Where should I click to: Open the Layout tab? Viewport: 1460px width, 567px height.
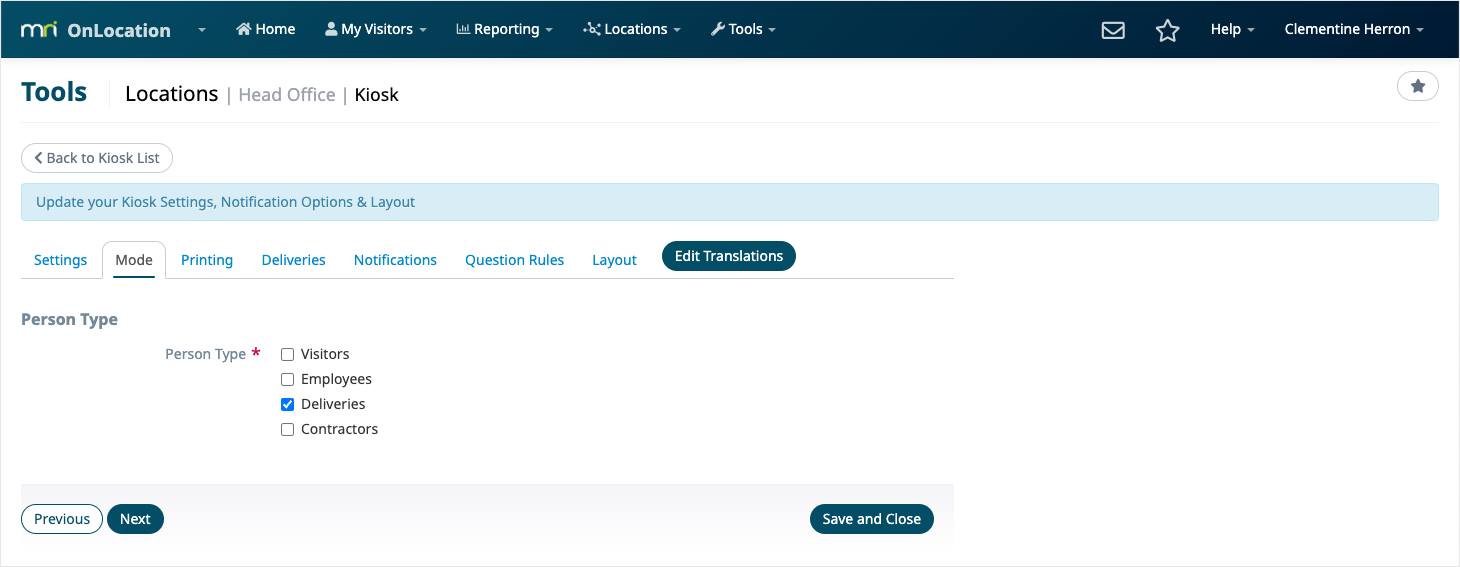[x=614, y=260]
